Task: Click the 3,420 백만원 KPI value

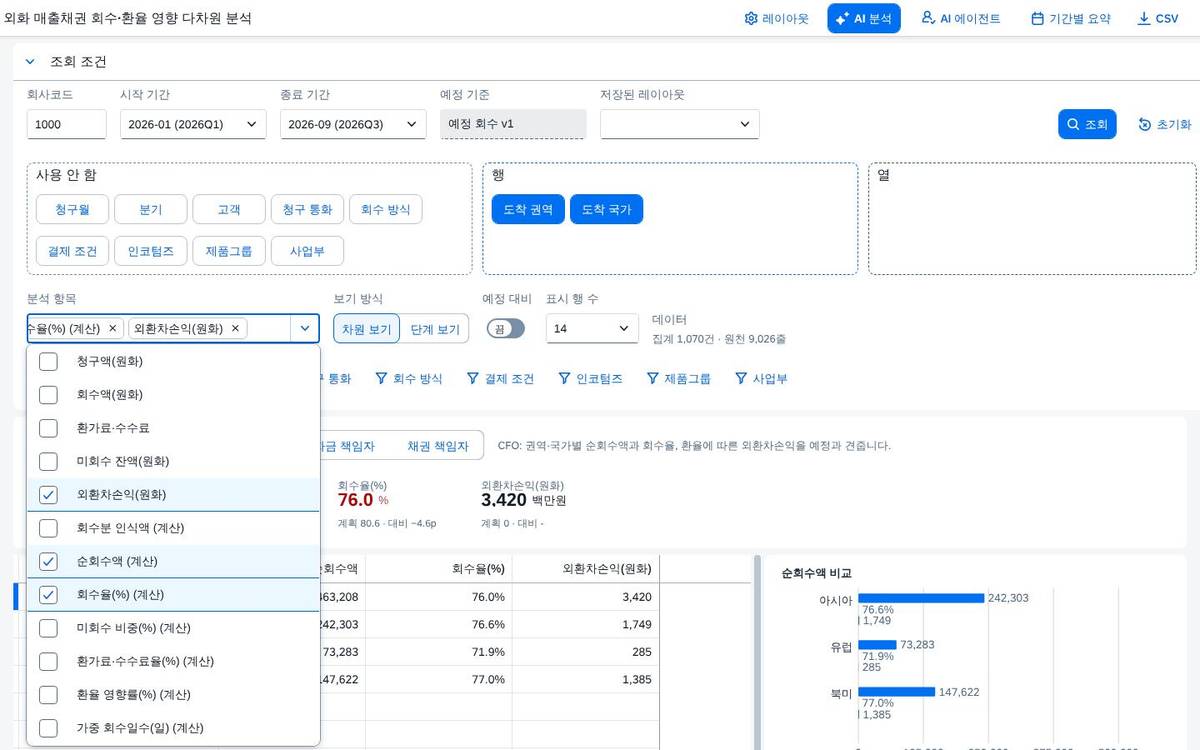Action: coord(524,500)
